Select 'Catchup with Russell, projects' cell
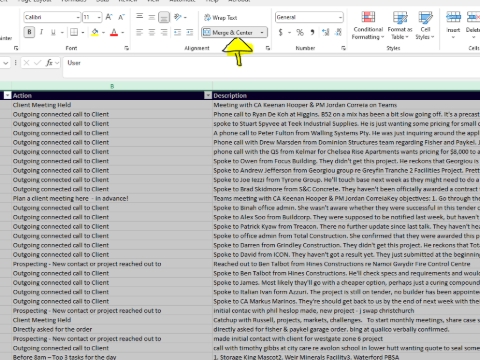Viewport: 480px width, 360px height. click(x=346, y=320)
